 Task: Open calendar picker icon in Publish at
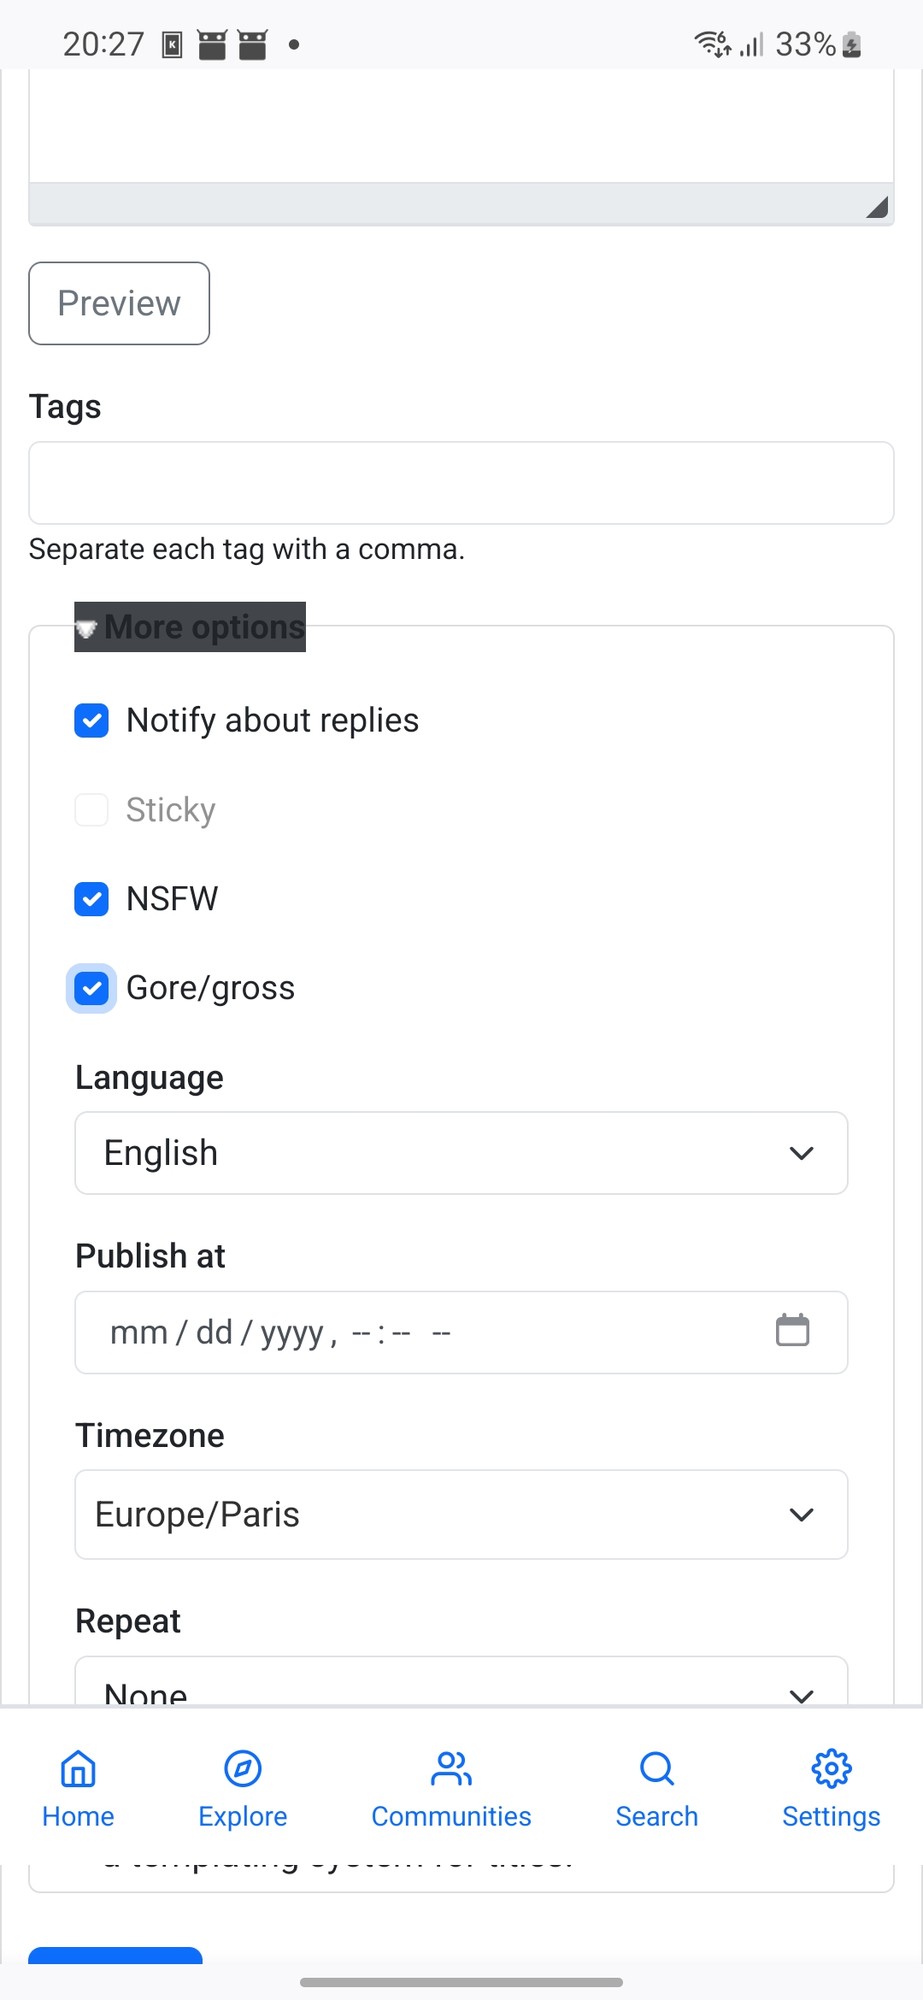coord(792,1331)
